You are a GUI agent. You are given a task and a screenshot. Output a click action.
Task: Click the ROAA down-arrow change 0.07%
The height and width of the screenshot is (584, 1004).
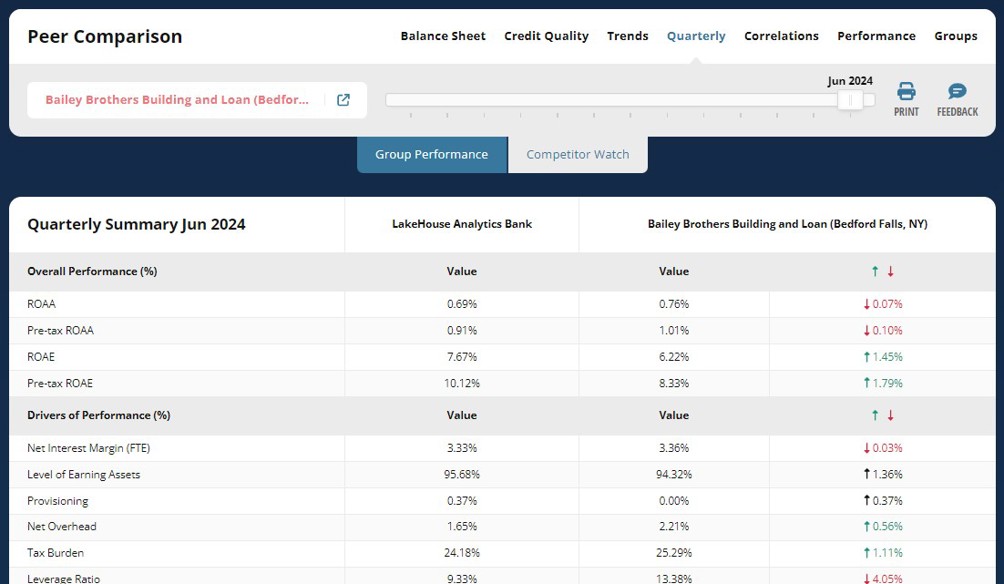pyautogui.click(x=882, y=304)
